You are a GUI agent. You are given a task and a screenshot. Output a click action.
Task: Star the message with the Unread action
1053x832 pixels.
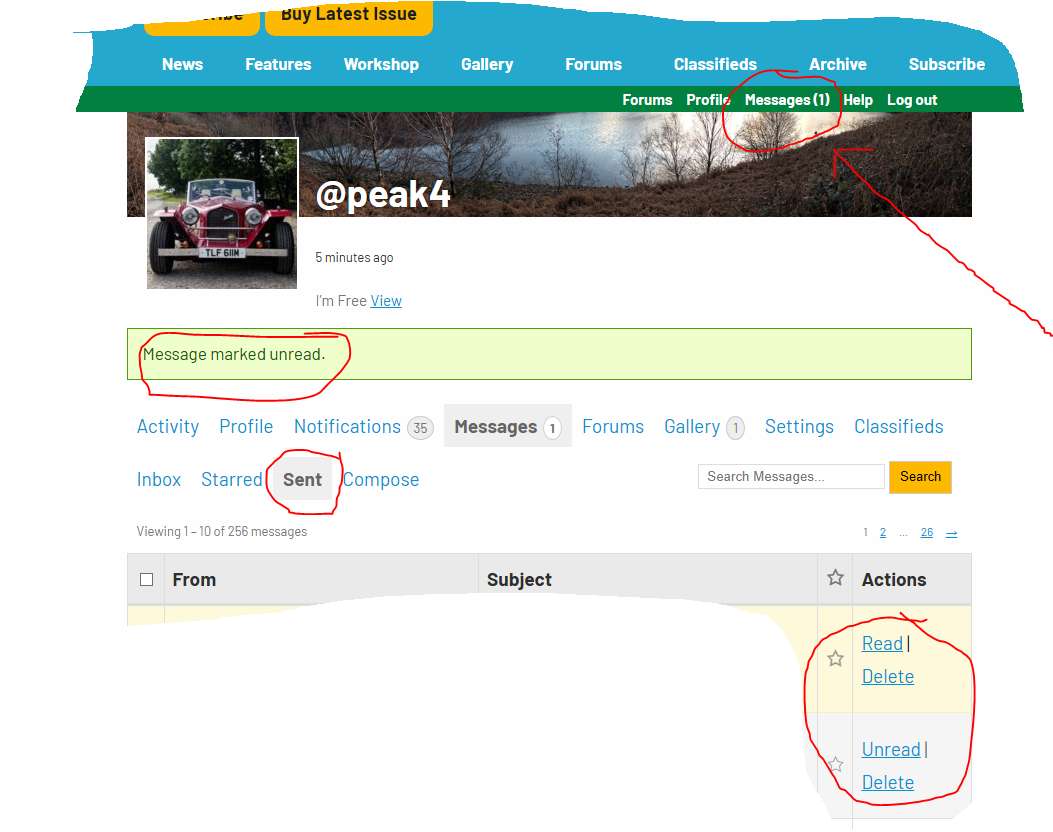pyautogui.click(x=835, y=764)
